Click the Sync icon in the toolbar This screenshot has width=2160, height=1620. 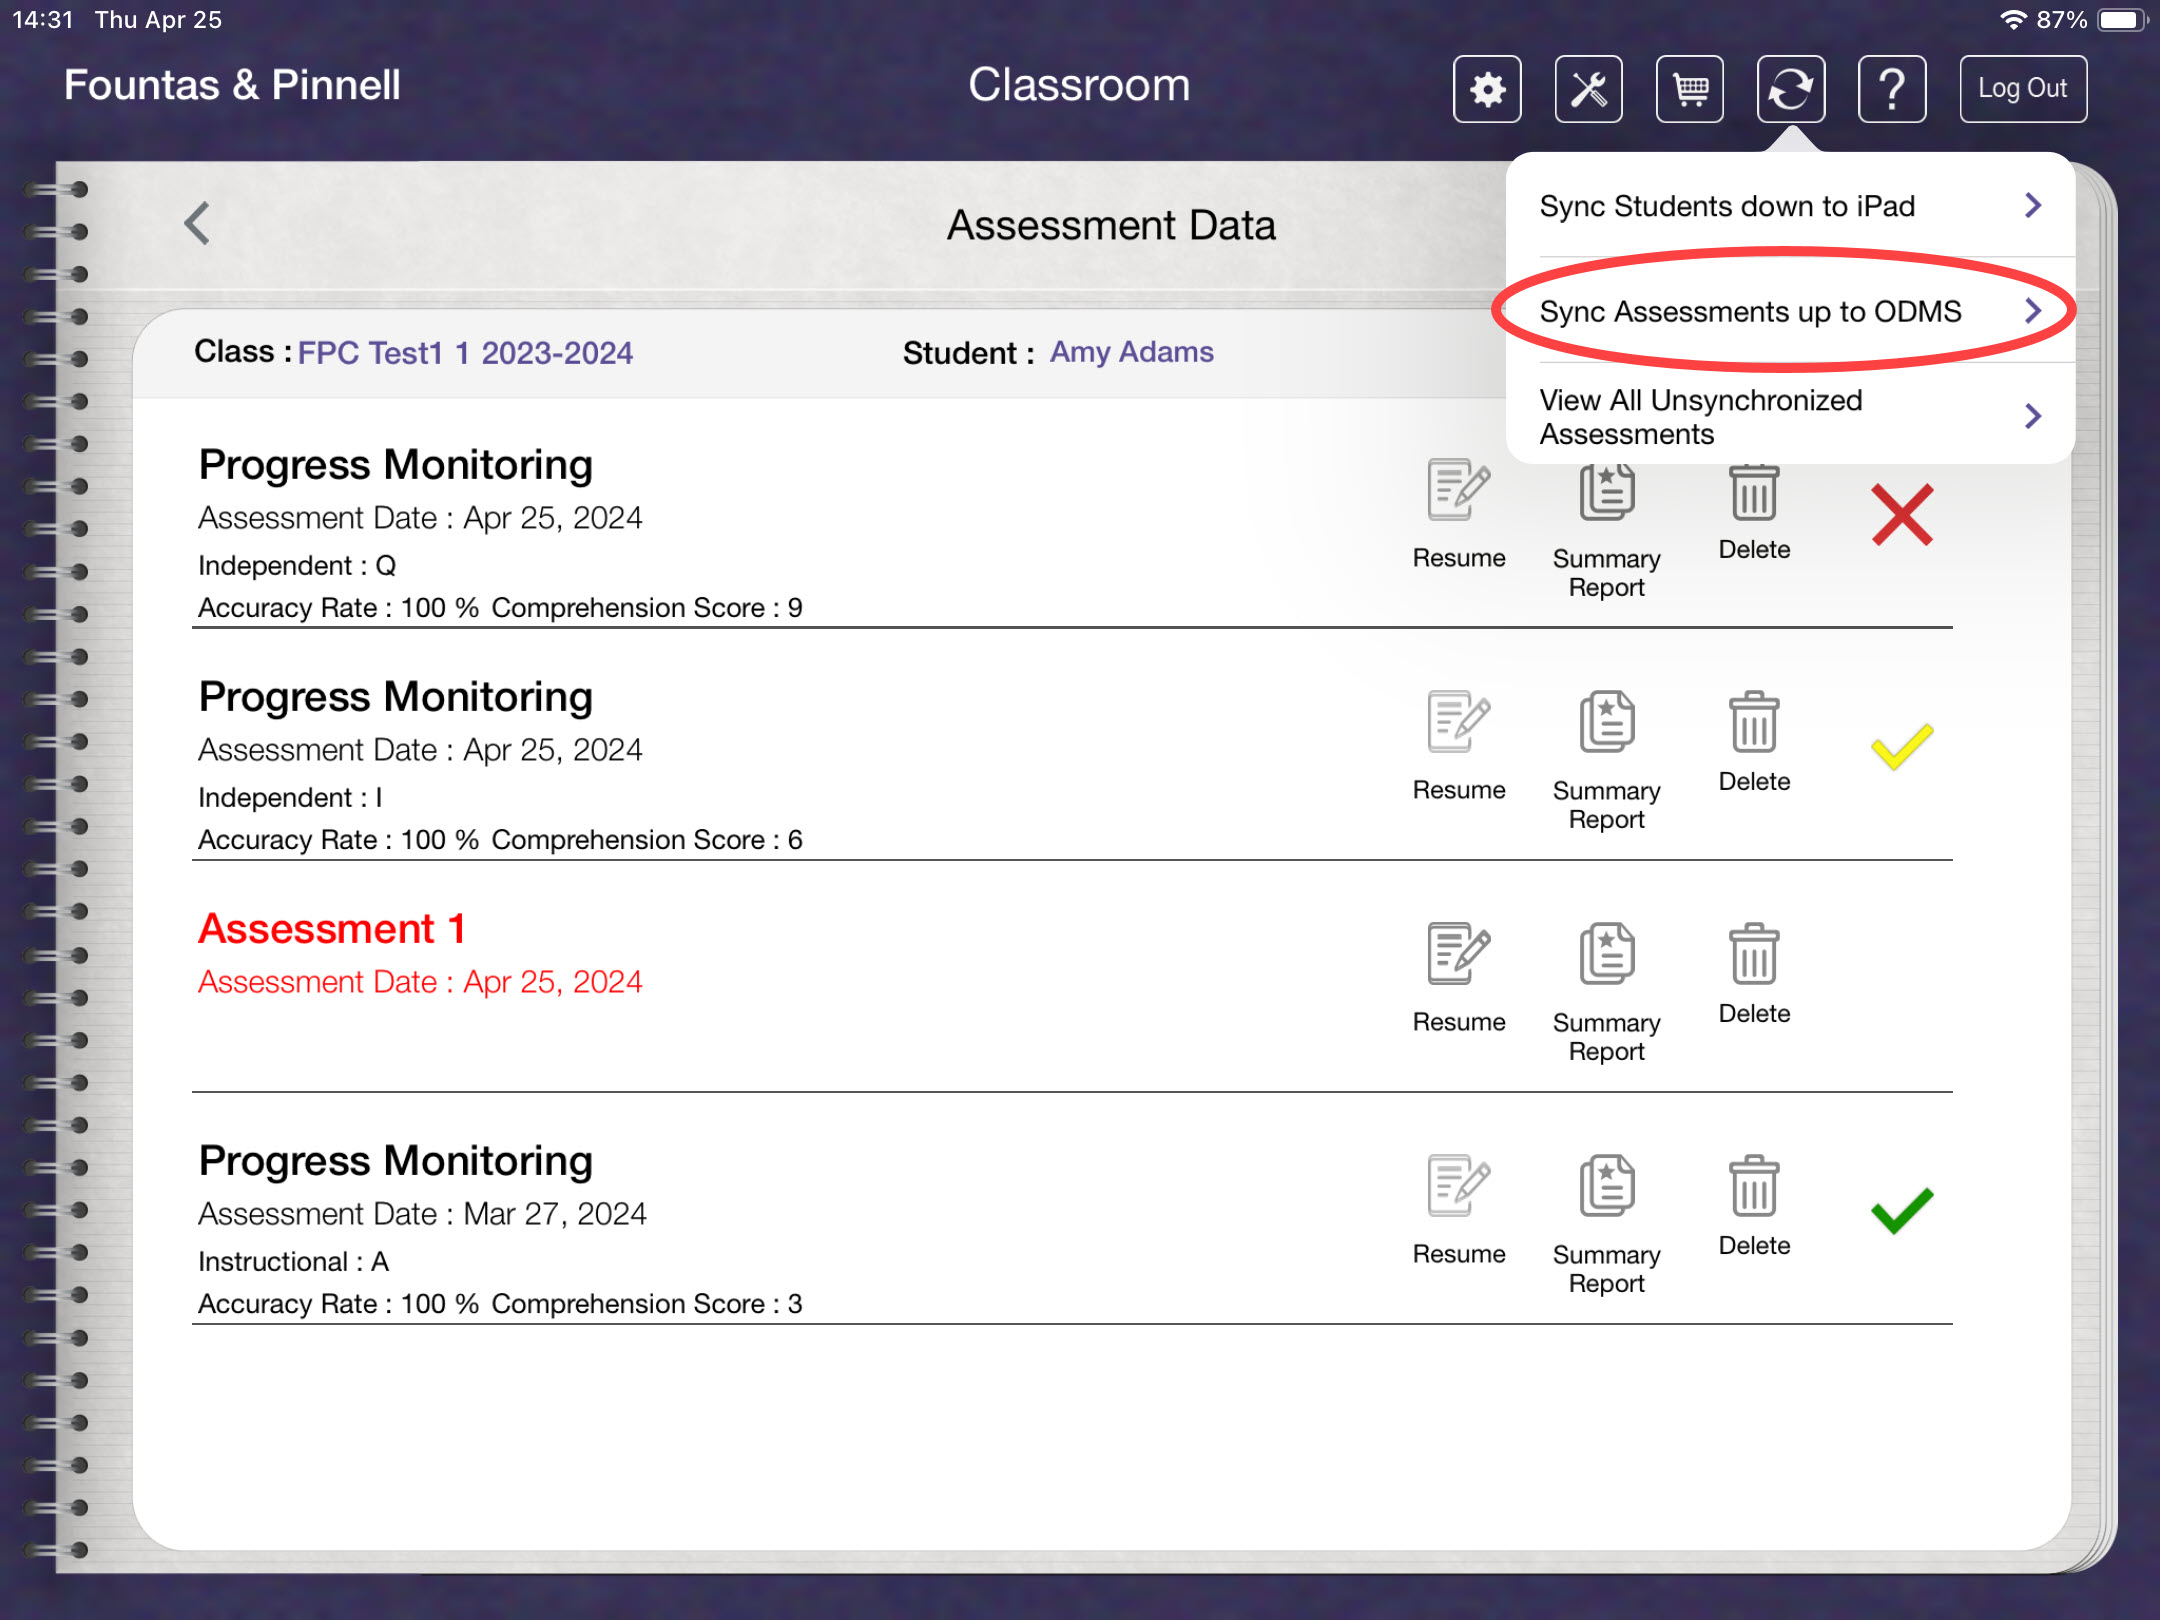1790,89
